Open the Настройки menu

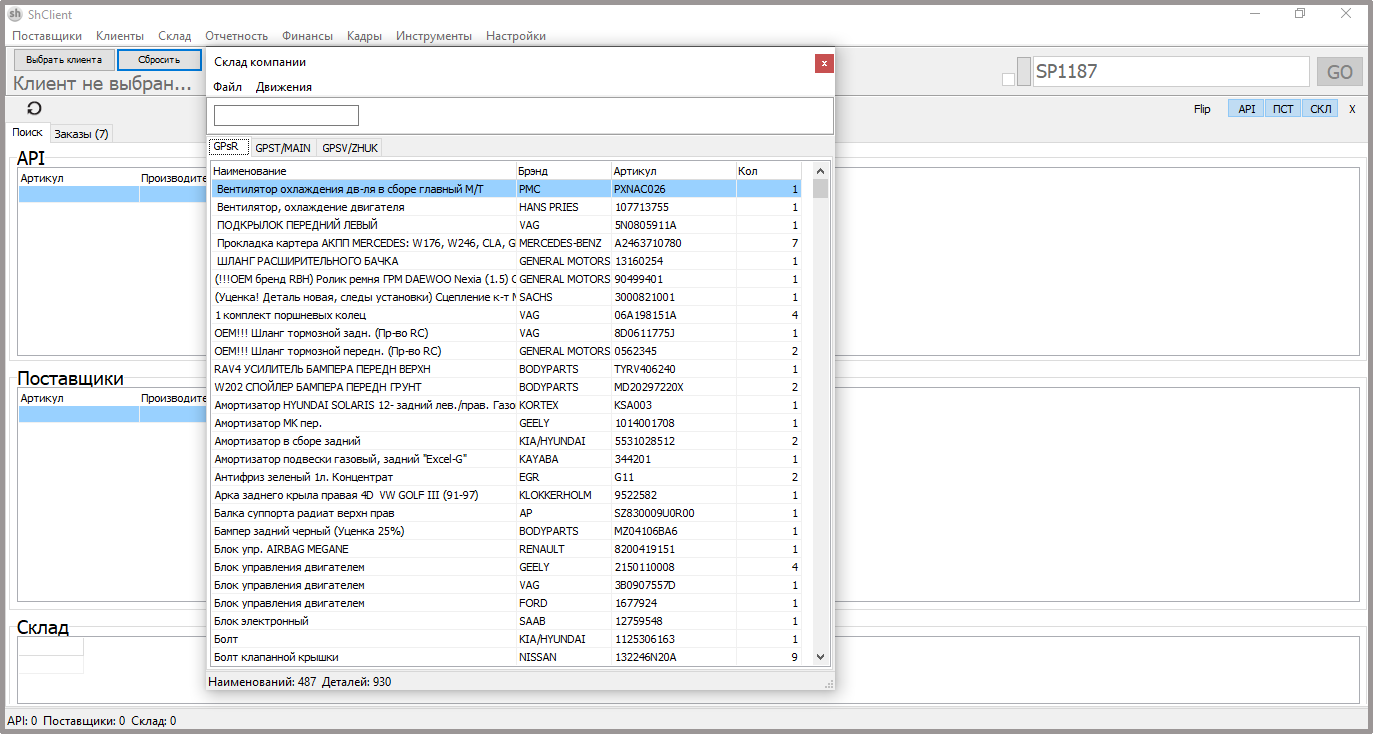pyautogui.click(x=516, y=36)
